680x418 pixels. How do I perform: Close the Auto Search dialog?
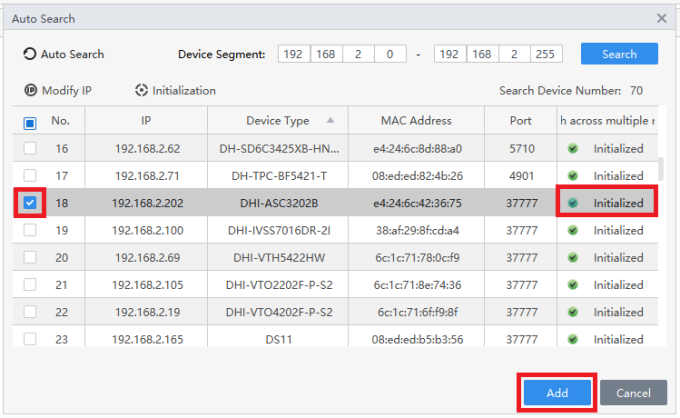pos(661,18)
